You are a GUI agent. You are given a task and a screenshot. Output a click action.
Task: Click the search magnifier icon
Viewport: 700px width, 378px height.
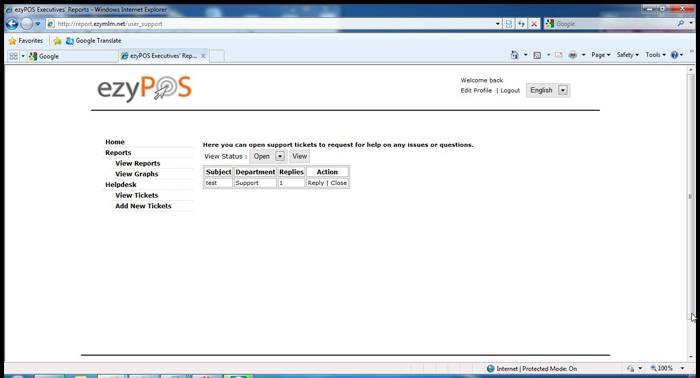coord(681,23)
